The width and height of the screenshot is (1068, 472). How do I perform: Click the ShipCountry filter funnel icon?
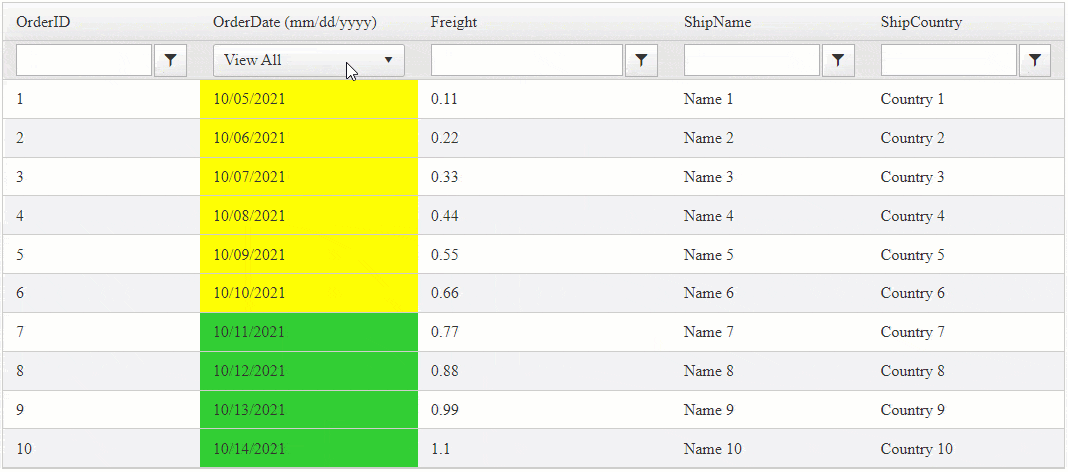(x=1035, y=61)
